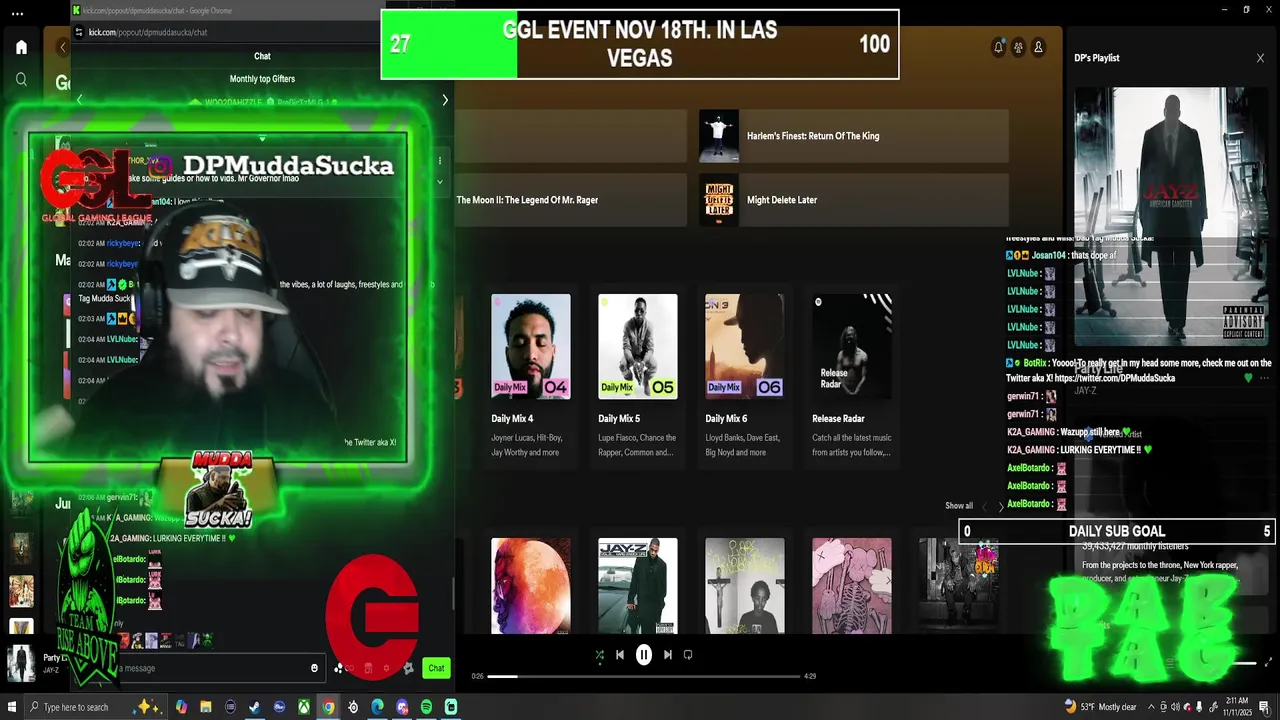View site information in the Kick popout
Image resolution: width=1280 pixels, height=720 pixels.
pos(80,32)
